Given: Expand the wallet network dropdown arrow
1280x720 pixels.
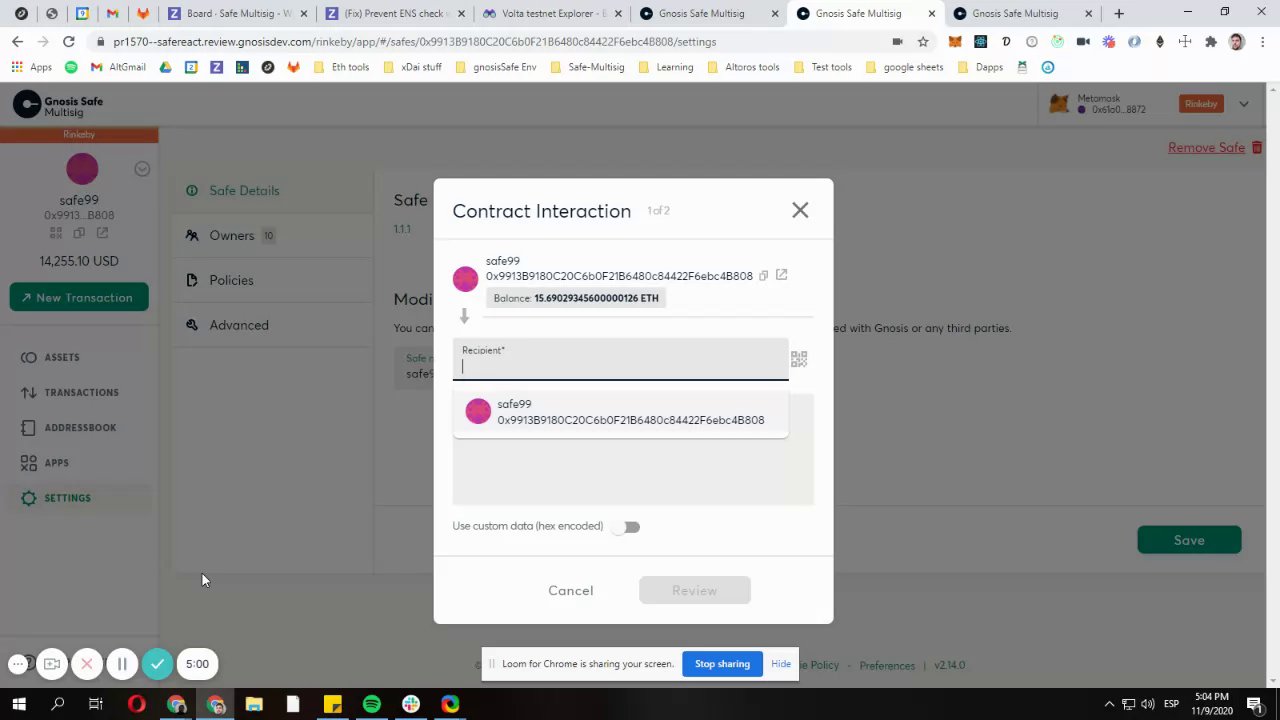Looking at the screenshot, I should [x=1244, y=104].
